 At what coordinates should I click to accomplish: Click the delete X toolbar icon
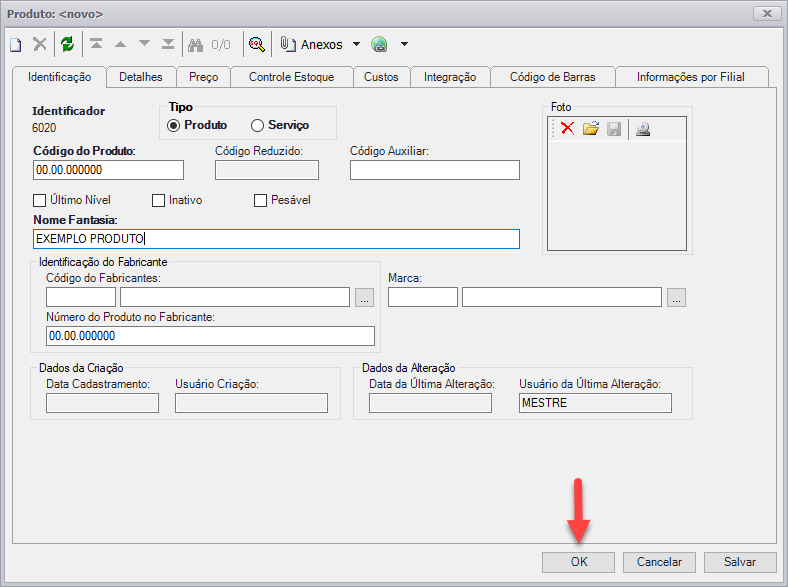point(40,44)
